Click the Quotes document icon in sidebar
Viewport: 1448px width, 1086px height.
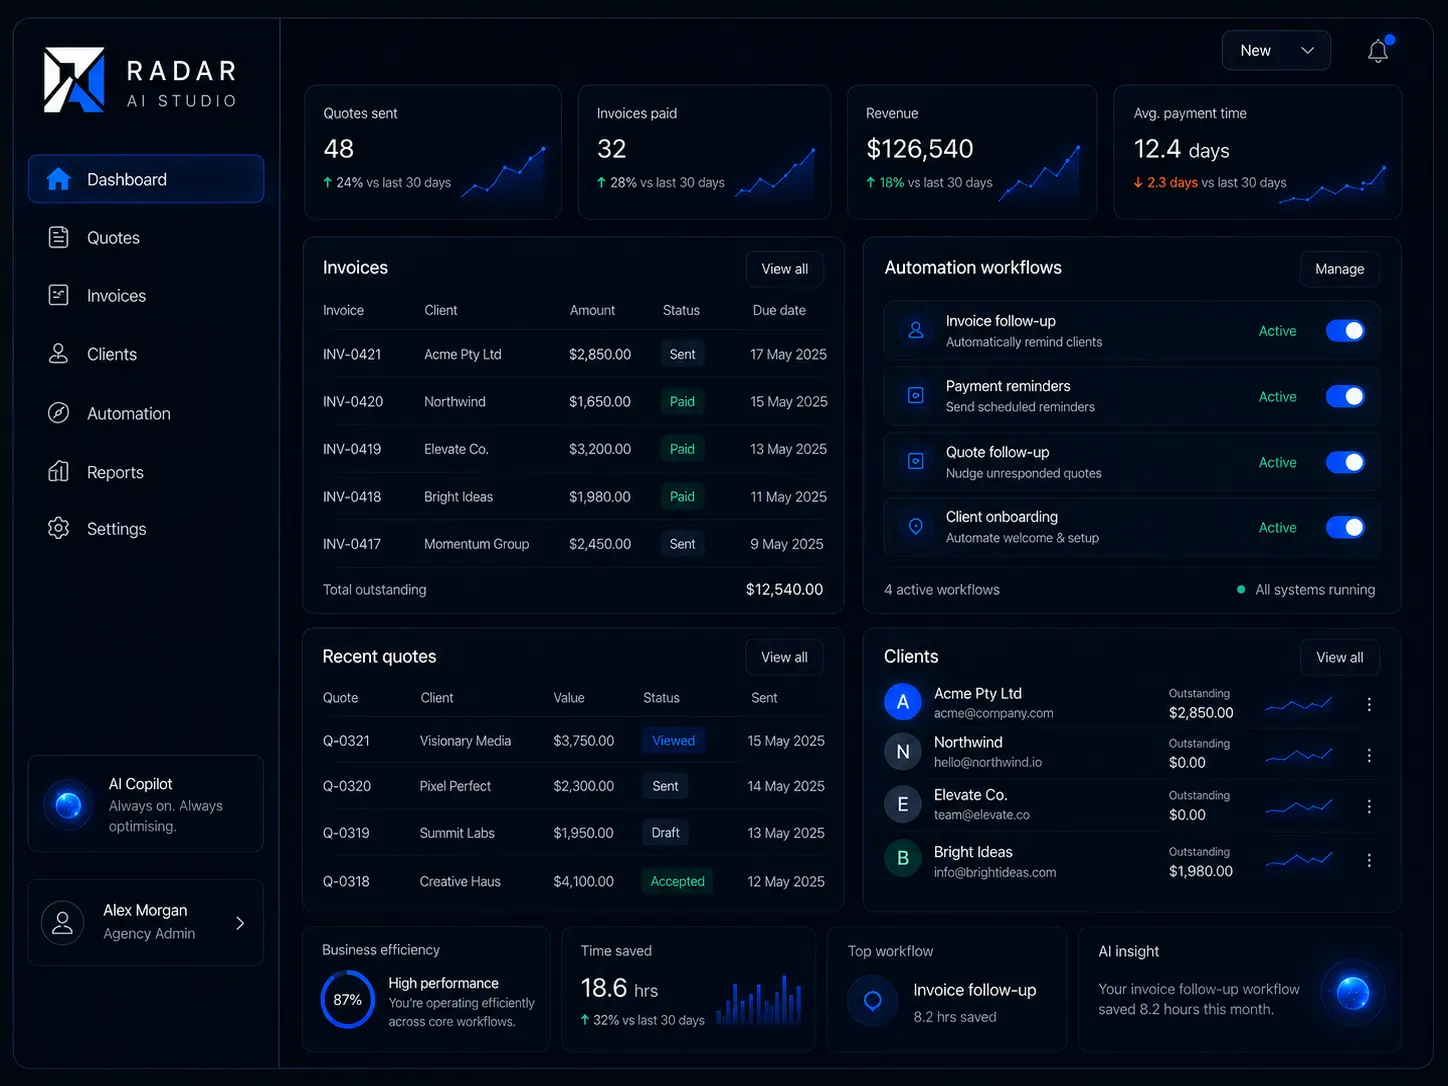59,237
